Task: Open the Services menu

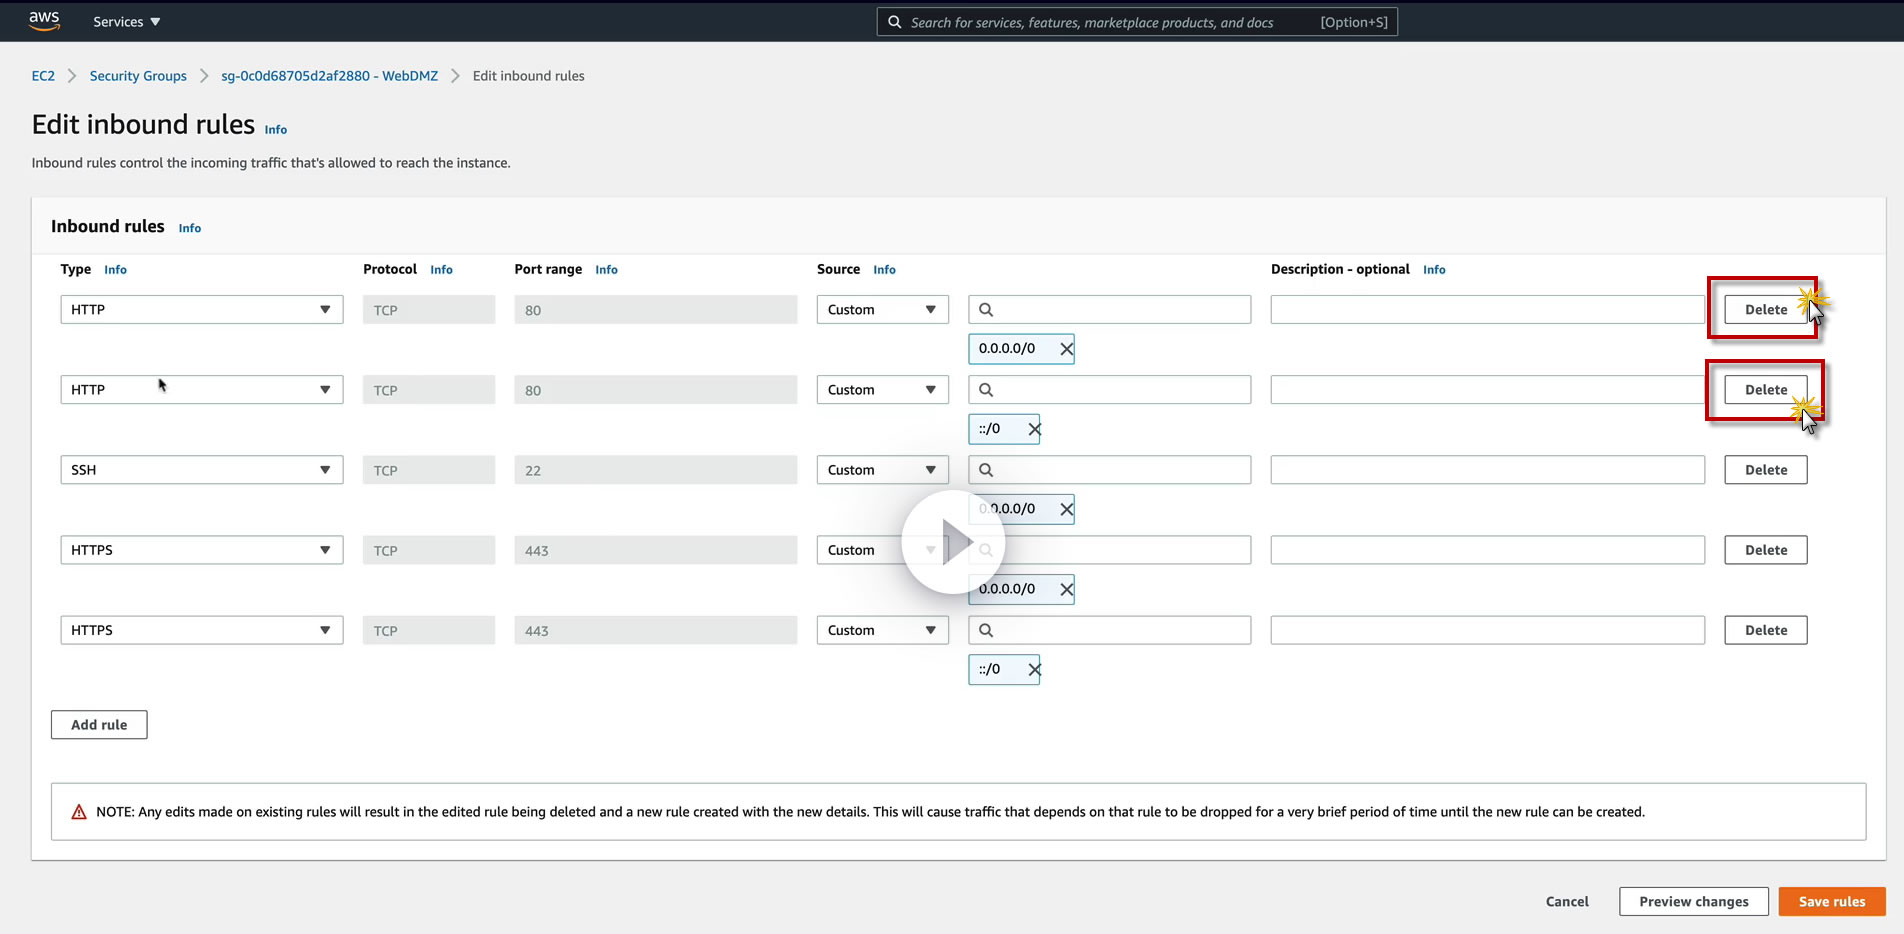Action: point(126,21)
